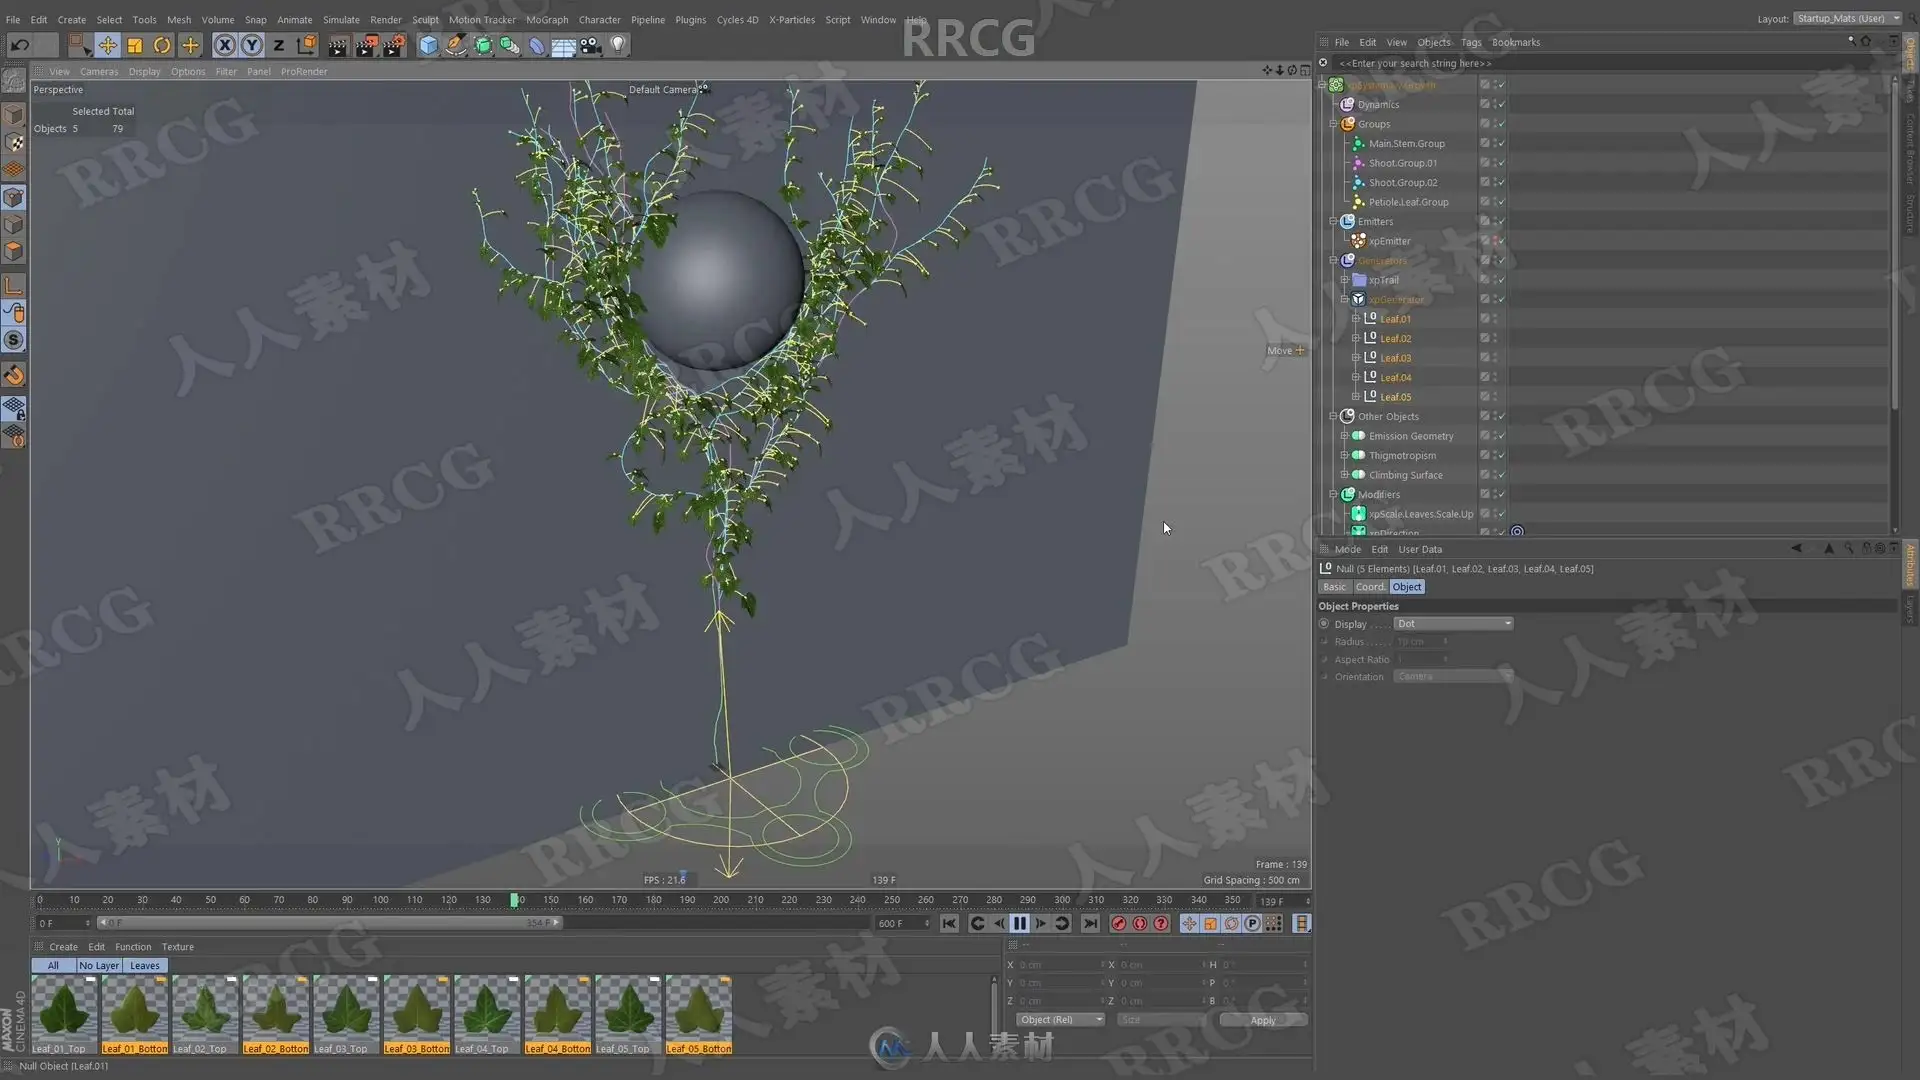Collapse the Groups tree node
The height and width of the screenshot is (1080, 1920).
click(1333, 124)
